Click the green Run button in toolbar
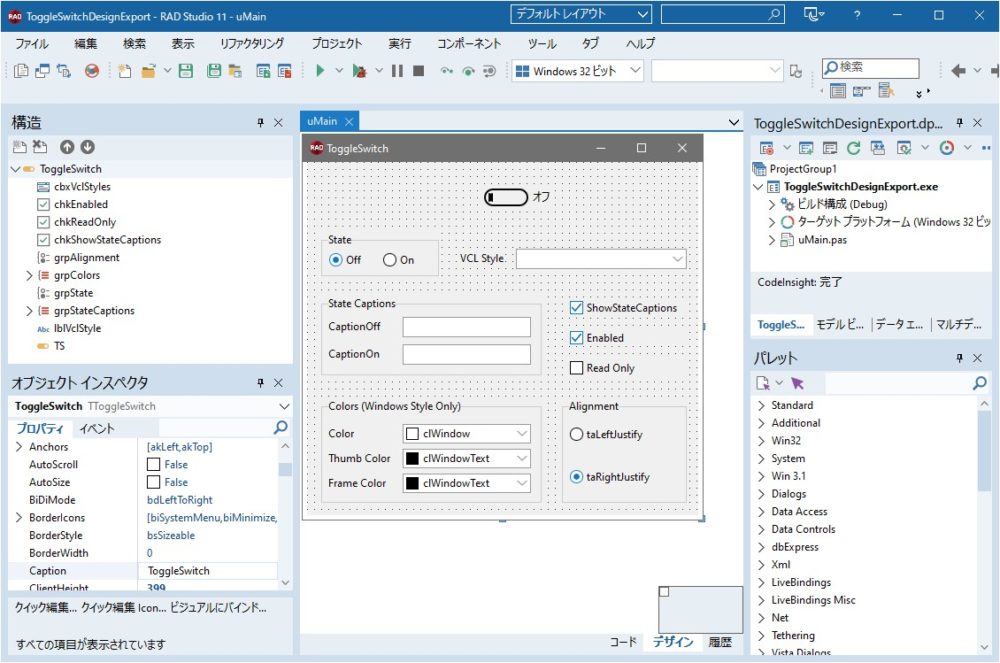Image resolution: width=1000 pixels, height=663 pixels. [320, 71]
